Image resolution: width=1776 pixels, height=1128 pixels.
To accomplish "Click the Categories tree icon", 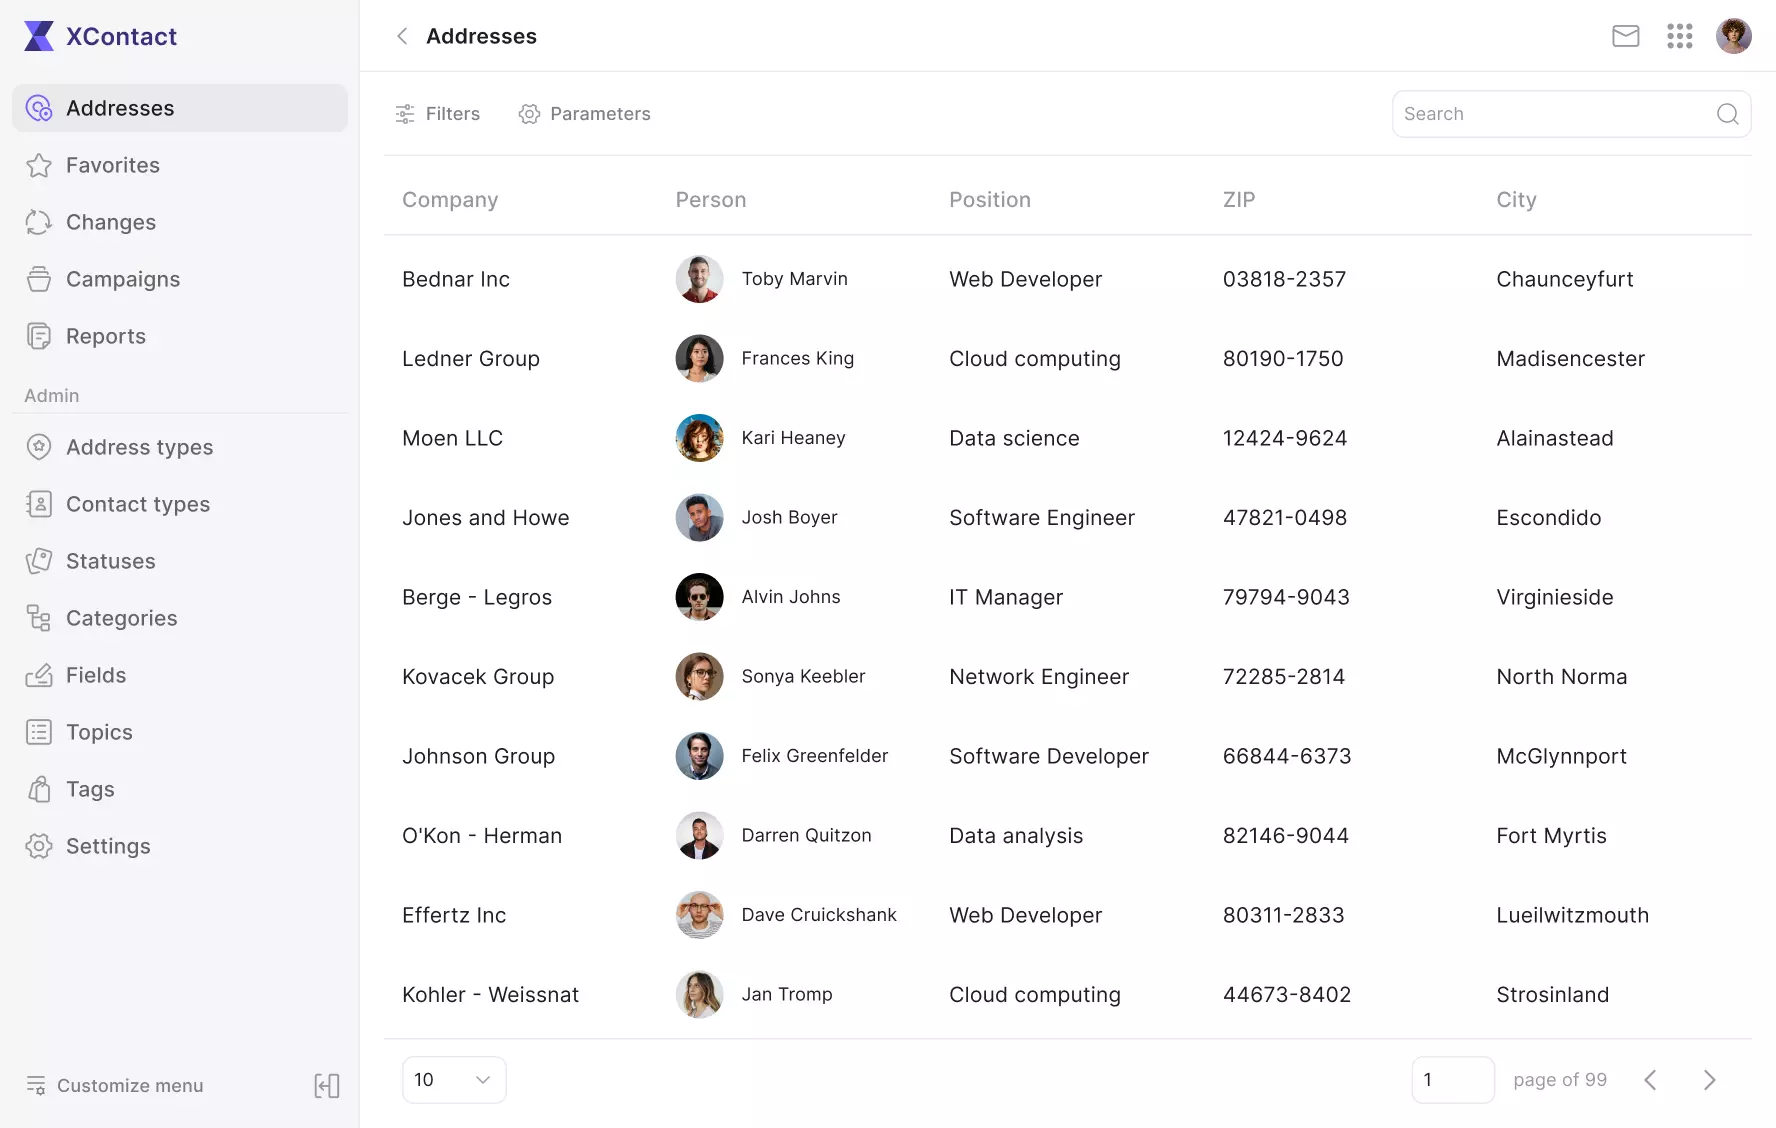I will click(39, 618).
